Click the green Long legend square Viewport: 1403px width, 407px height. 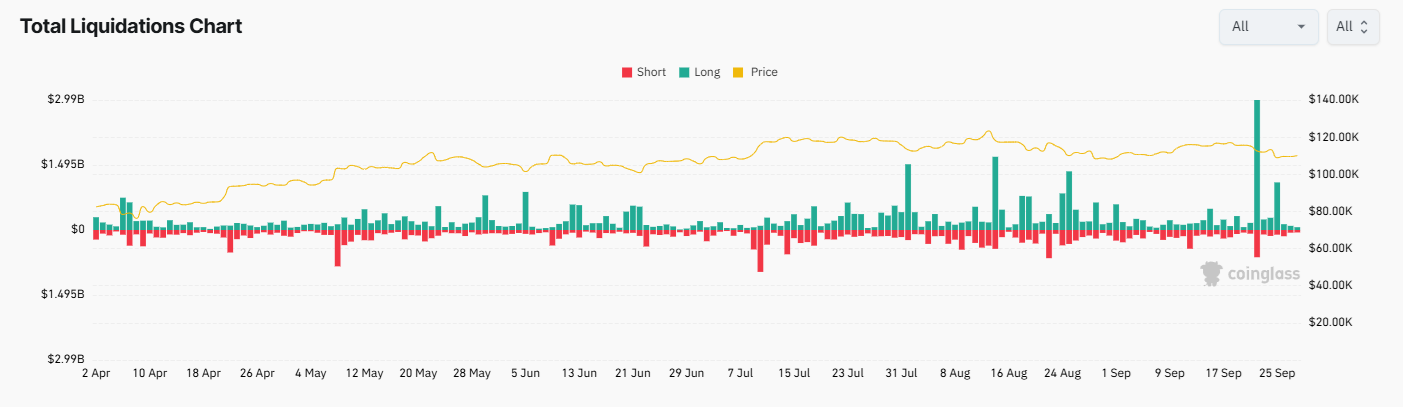(684, 72)
